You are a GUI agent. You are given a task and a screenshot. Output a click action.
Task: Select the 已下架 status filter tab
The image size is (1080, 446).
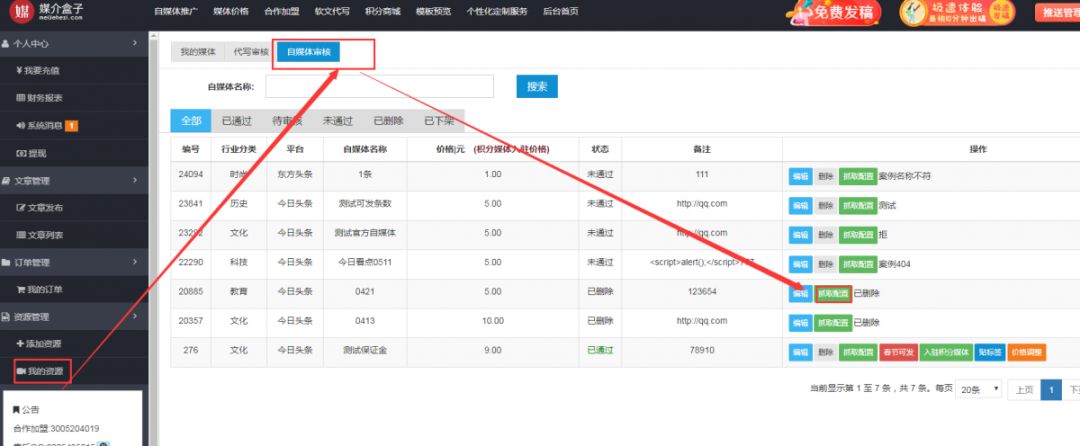pyautogui.click(x=439, y=120)
